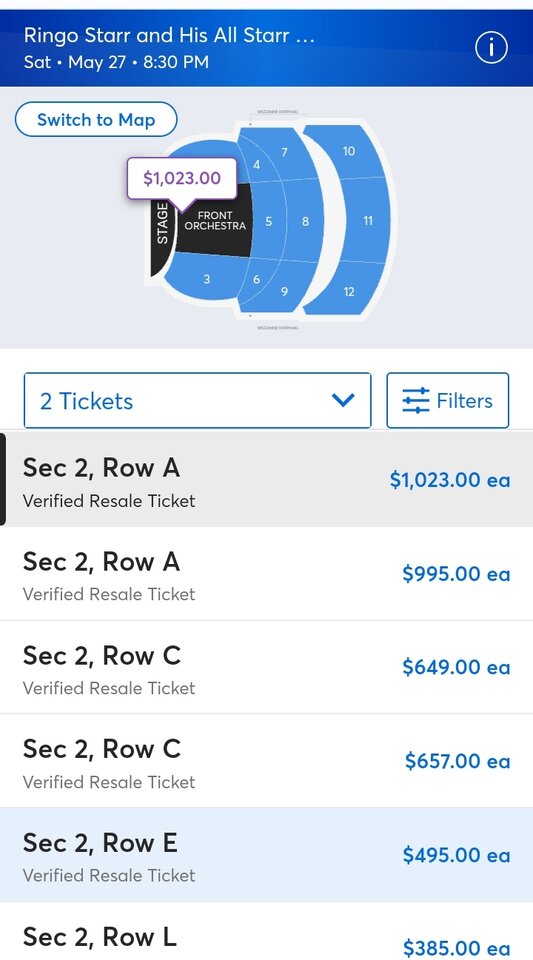
Task: Select section 3 on the seat map
Action: pyautogui.click(x=206, y=279)
